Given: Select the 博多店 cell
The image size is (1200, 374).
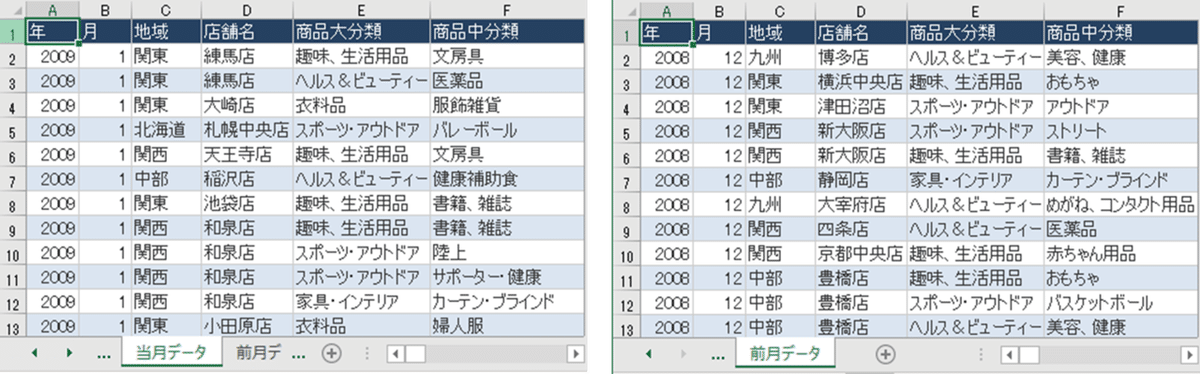Looking at the screenshot, I should click(x=860, y=57).
